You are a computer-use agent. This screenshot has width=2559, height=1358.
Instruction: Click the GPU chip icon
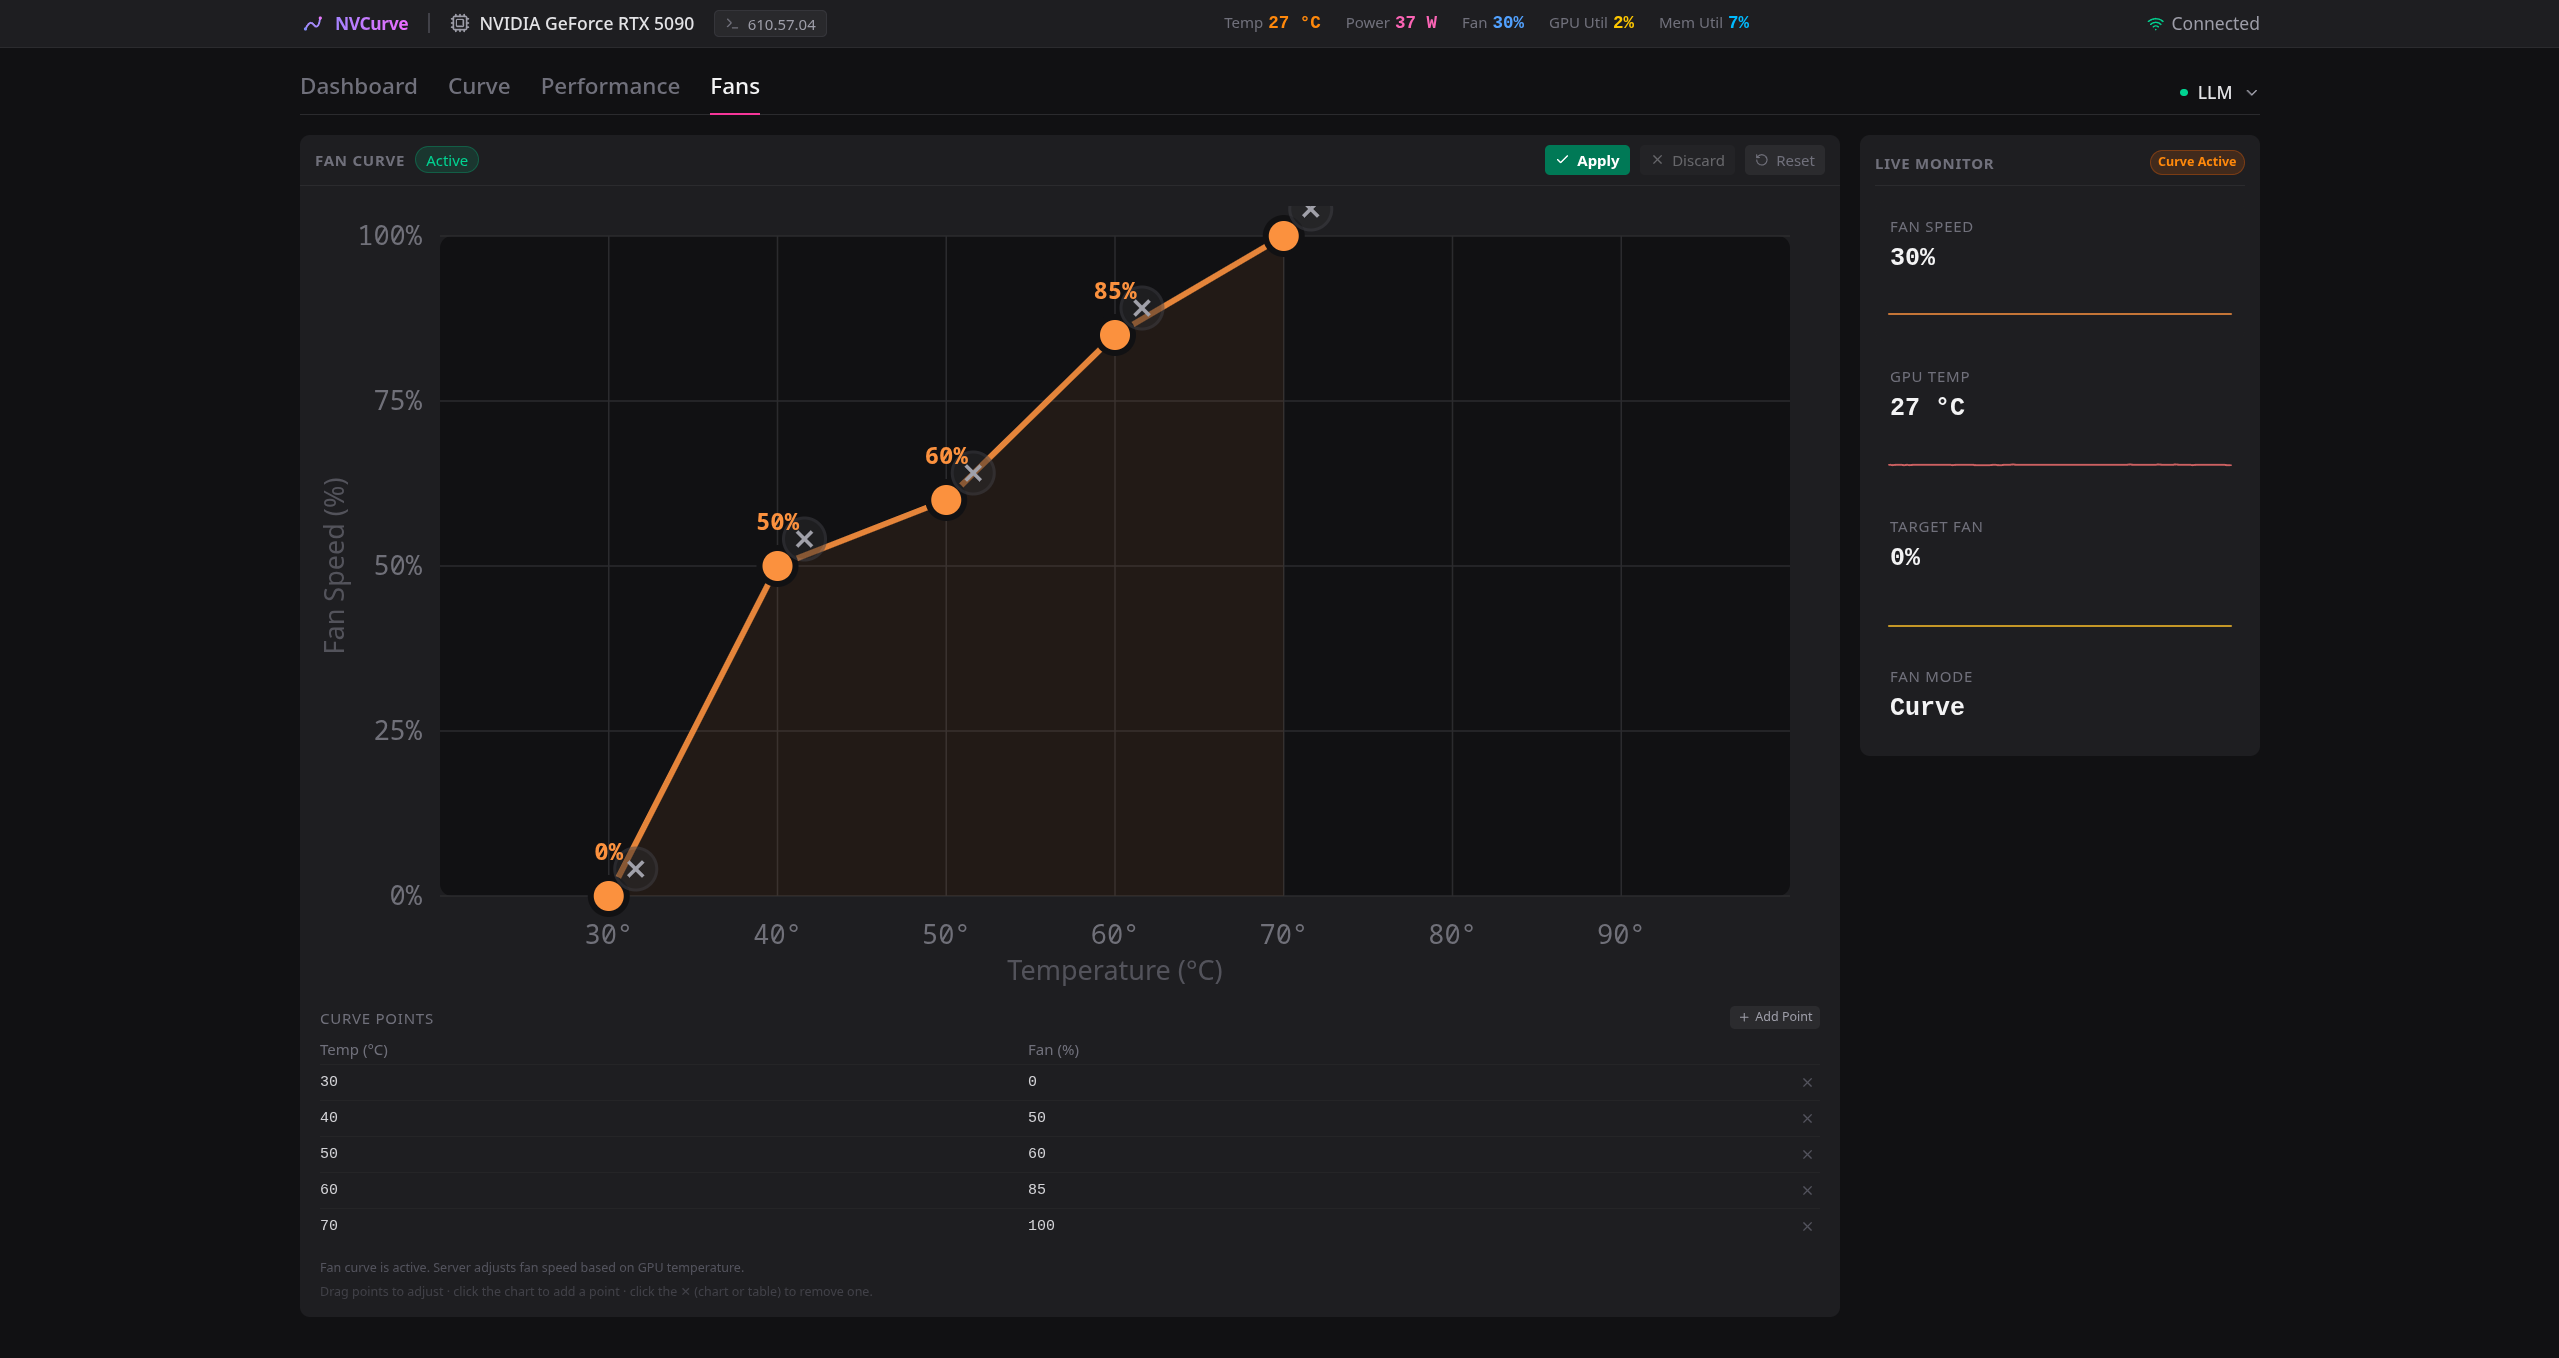coord(459,23)
